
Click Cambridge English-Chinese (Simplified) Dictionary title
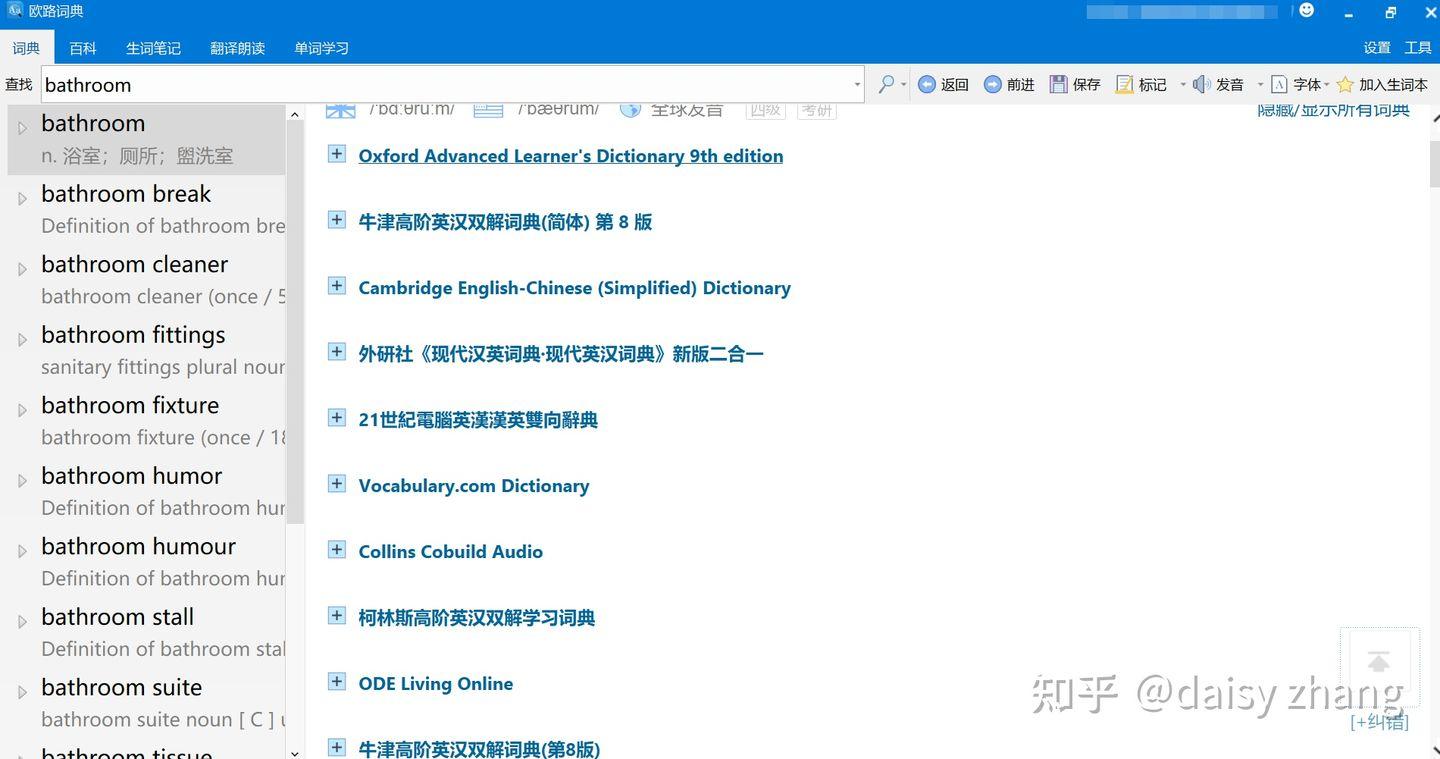[575, 288]
